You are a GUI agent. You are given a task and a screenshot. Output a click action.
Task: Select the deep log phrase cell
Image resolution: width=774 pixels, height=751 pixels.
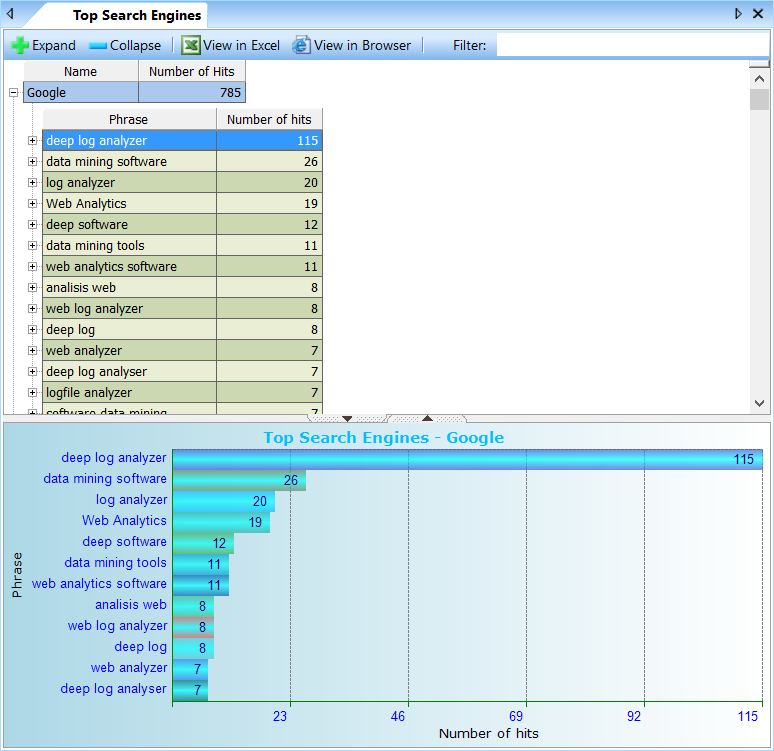pos(129,329)
